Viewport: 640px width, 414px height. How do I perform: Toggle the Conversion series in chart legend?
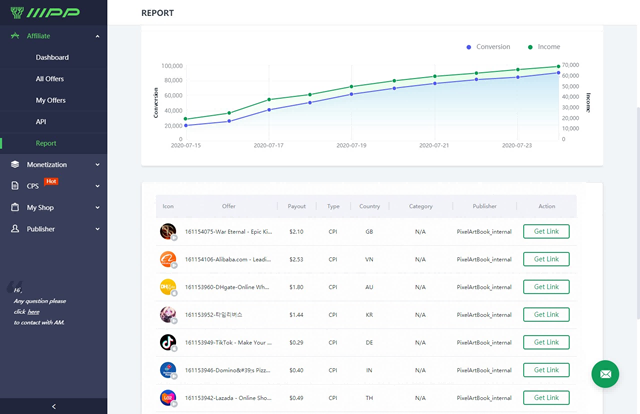point(489,47)
